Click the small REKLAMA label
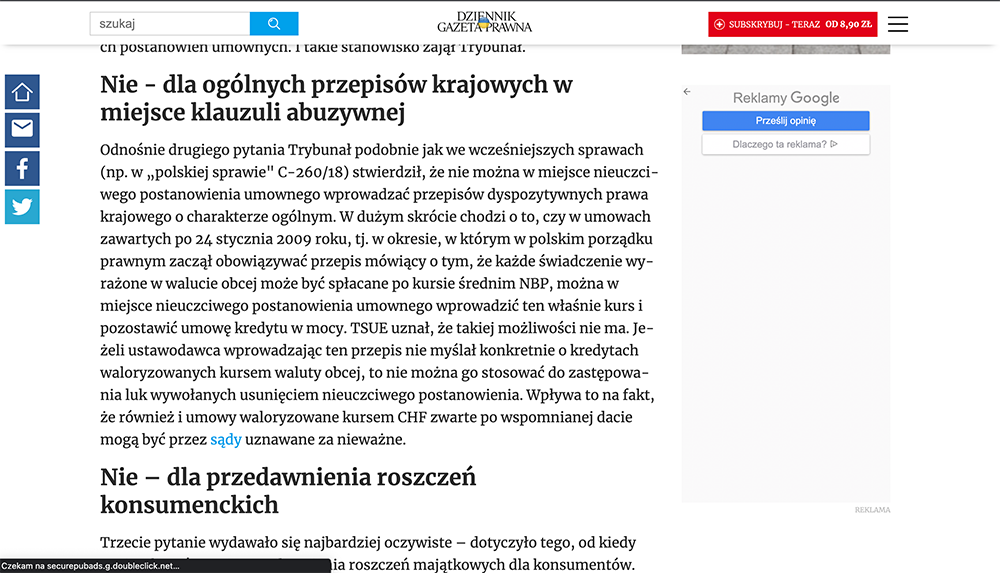Screen dimensions: 1000x573 click(871, 510)
